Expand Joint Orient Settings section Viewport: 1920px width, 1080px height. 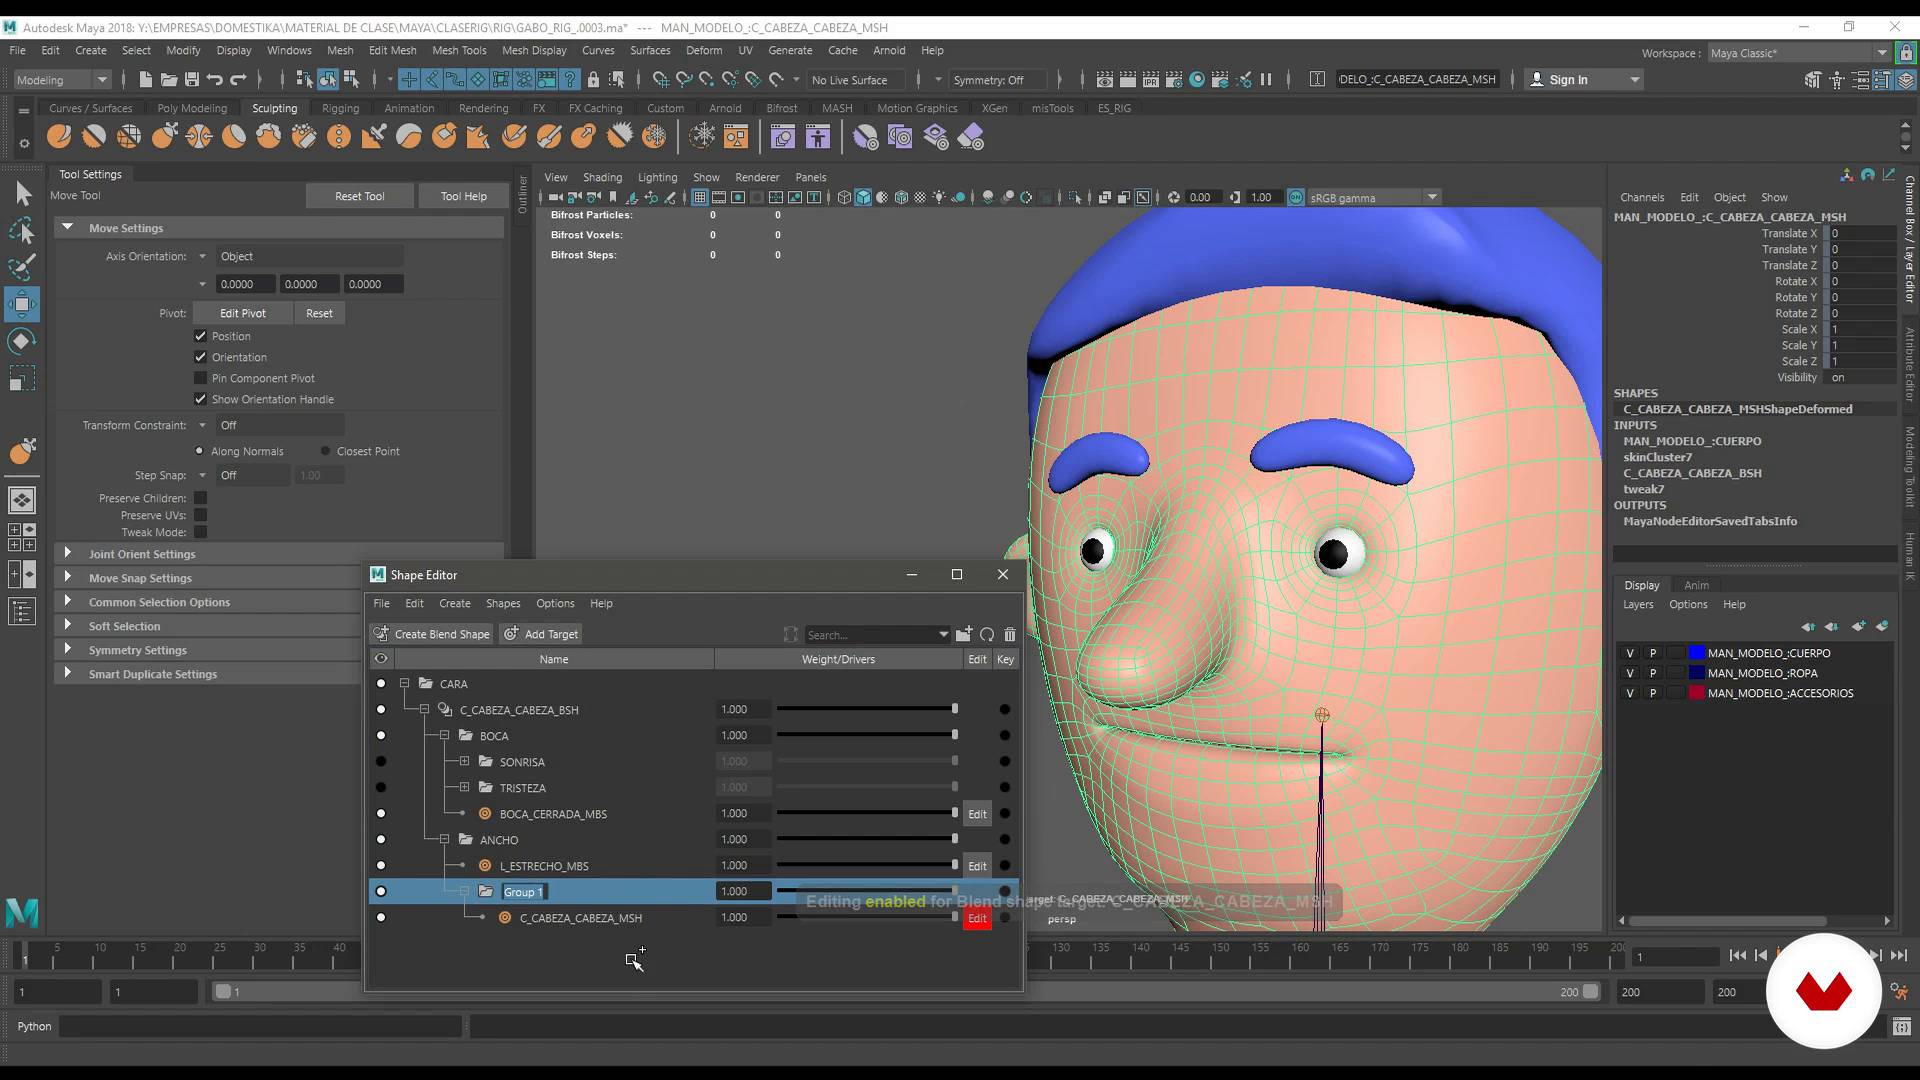pos(67,553)
